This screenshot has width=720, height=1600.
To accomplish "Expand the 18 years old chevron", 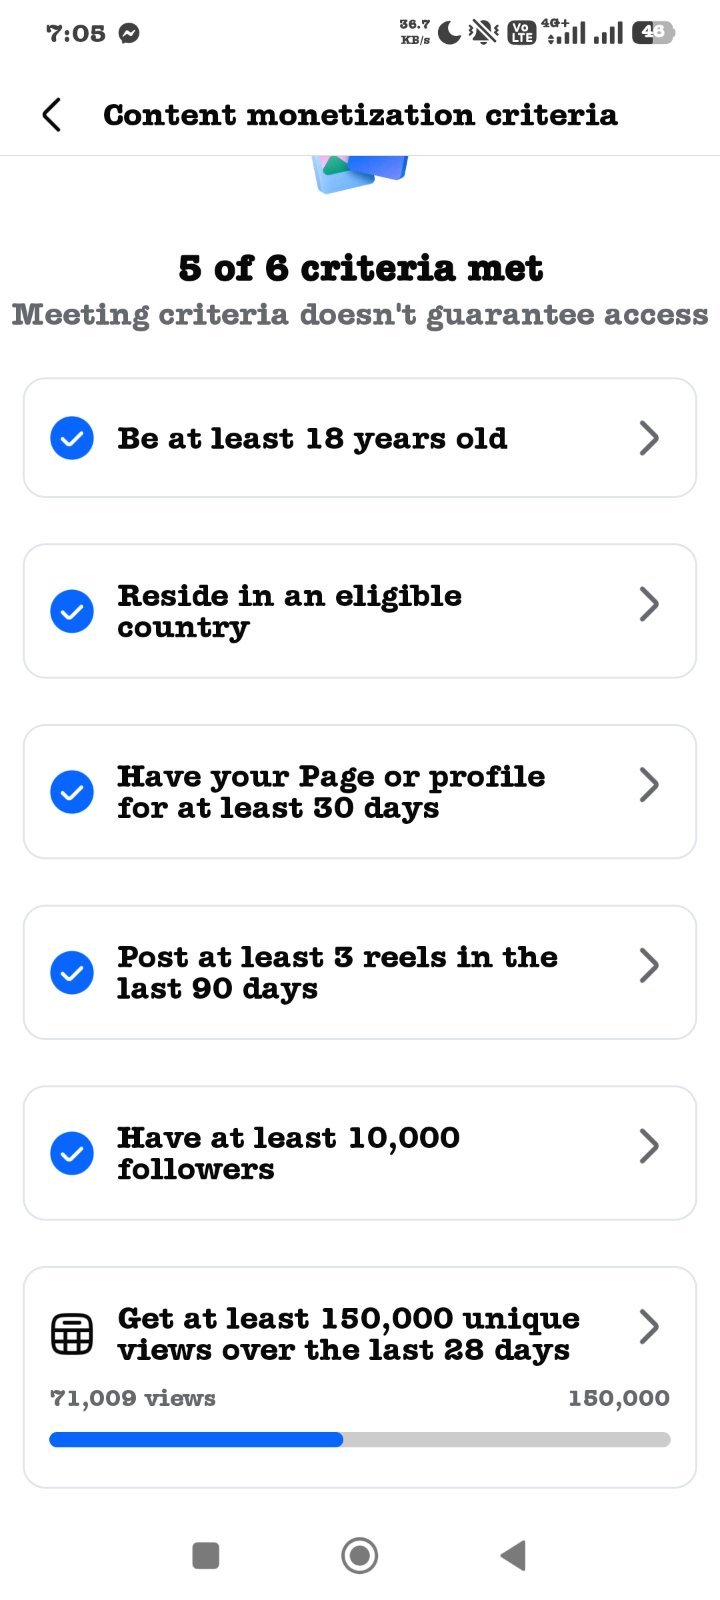I will [649, 438].
